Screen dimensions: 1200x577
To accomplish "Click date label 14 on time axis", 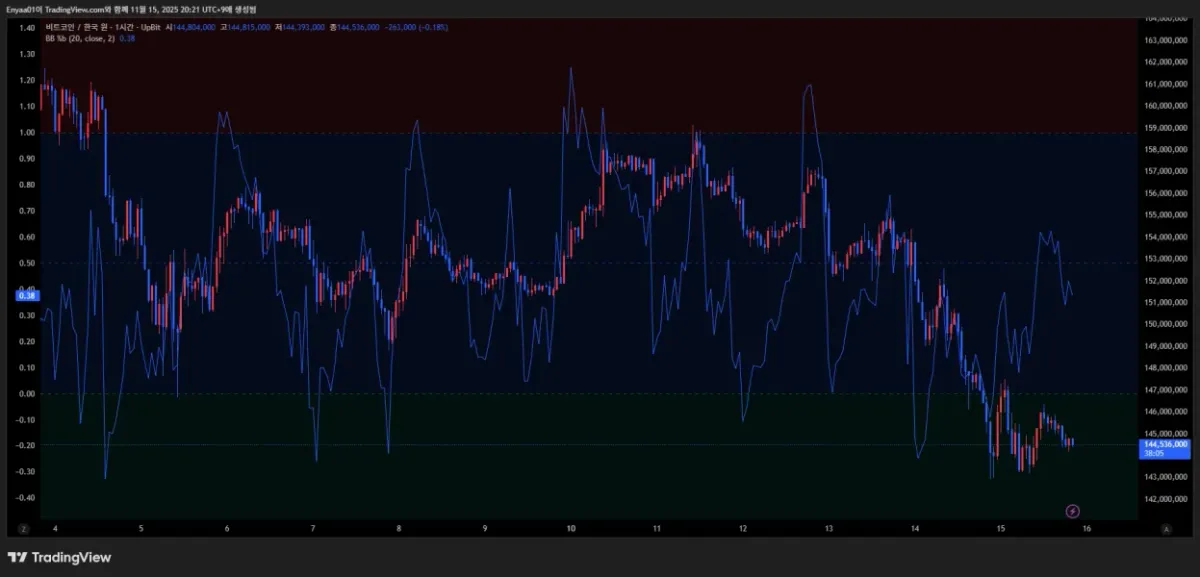I will 914,527.
